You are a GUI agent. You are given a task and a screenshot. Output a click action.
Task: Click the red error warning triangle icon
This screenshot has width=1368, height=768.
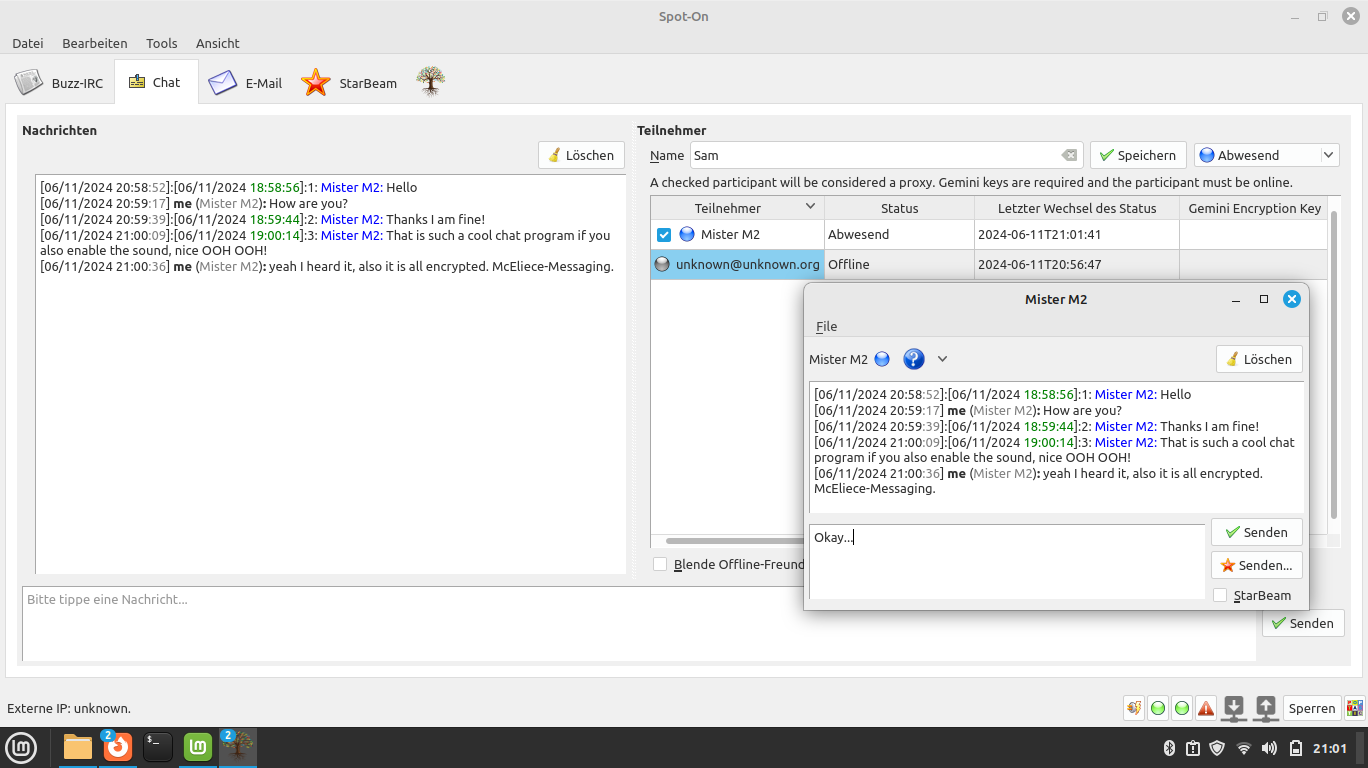[x=1206, y=707]
